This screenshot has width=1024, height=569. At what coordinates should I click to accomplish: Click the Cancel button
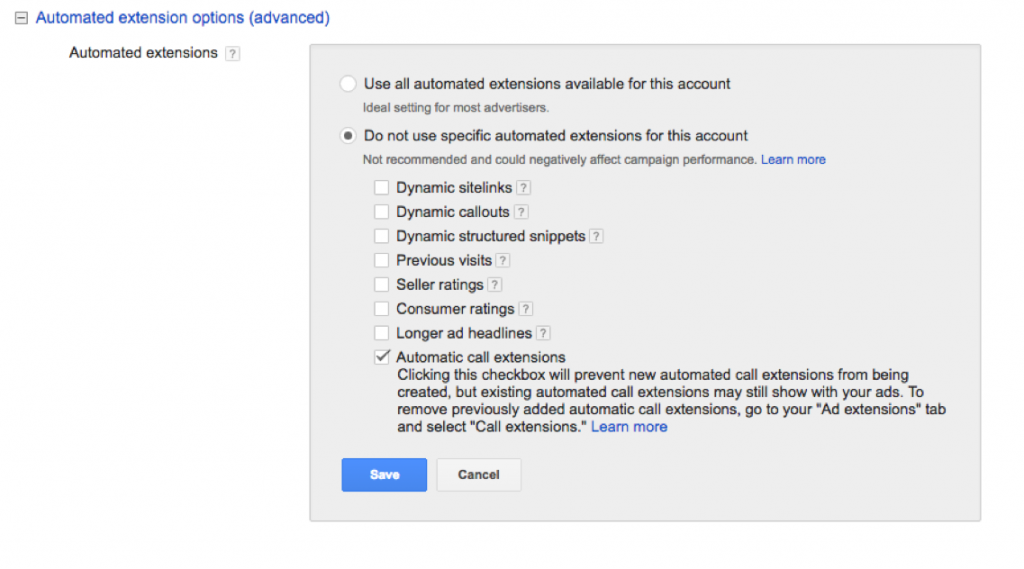[478, 475]
